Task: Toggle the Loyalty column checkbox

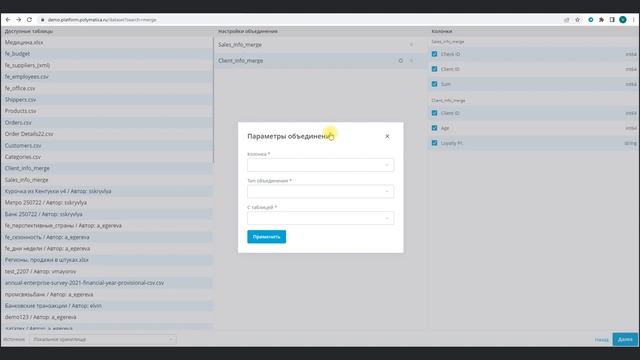Action: pyautogui.click(x=434, y=143)
